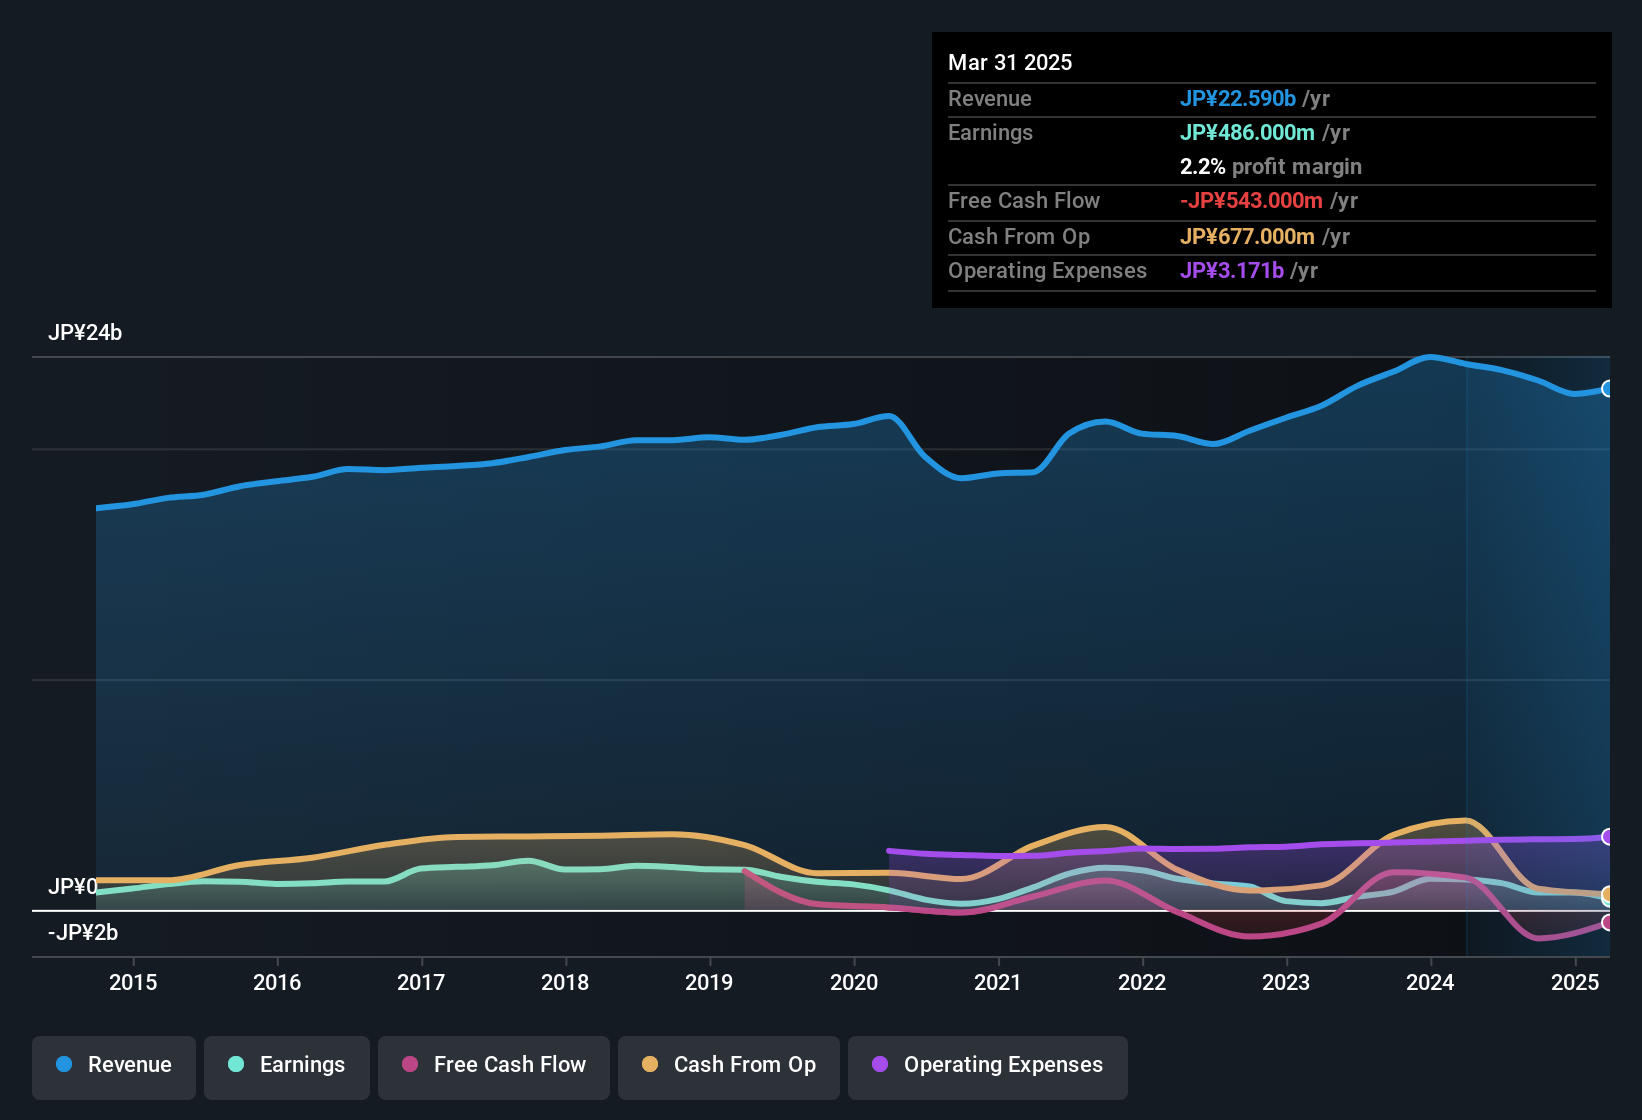Click the -JP¥2b y-axis label

tap(83, 933)
